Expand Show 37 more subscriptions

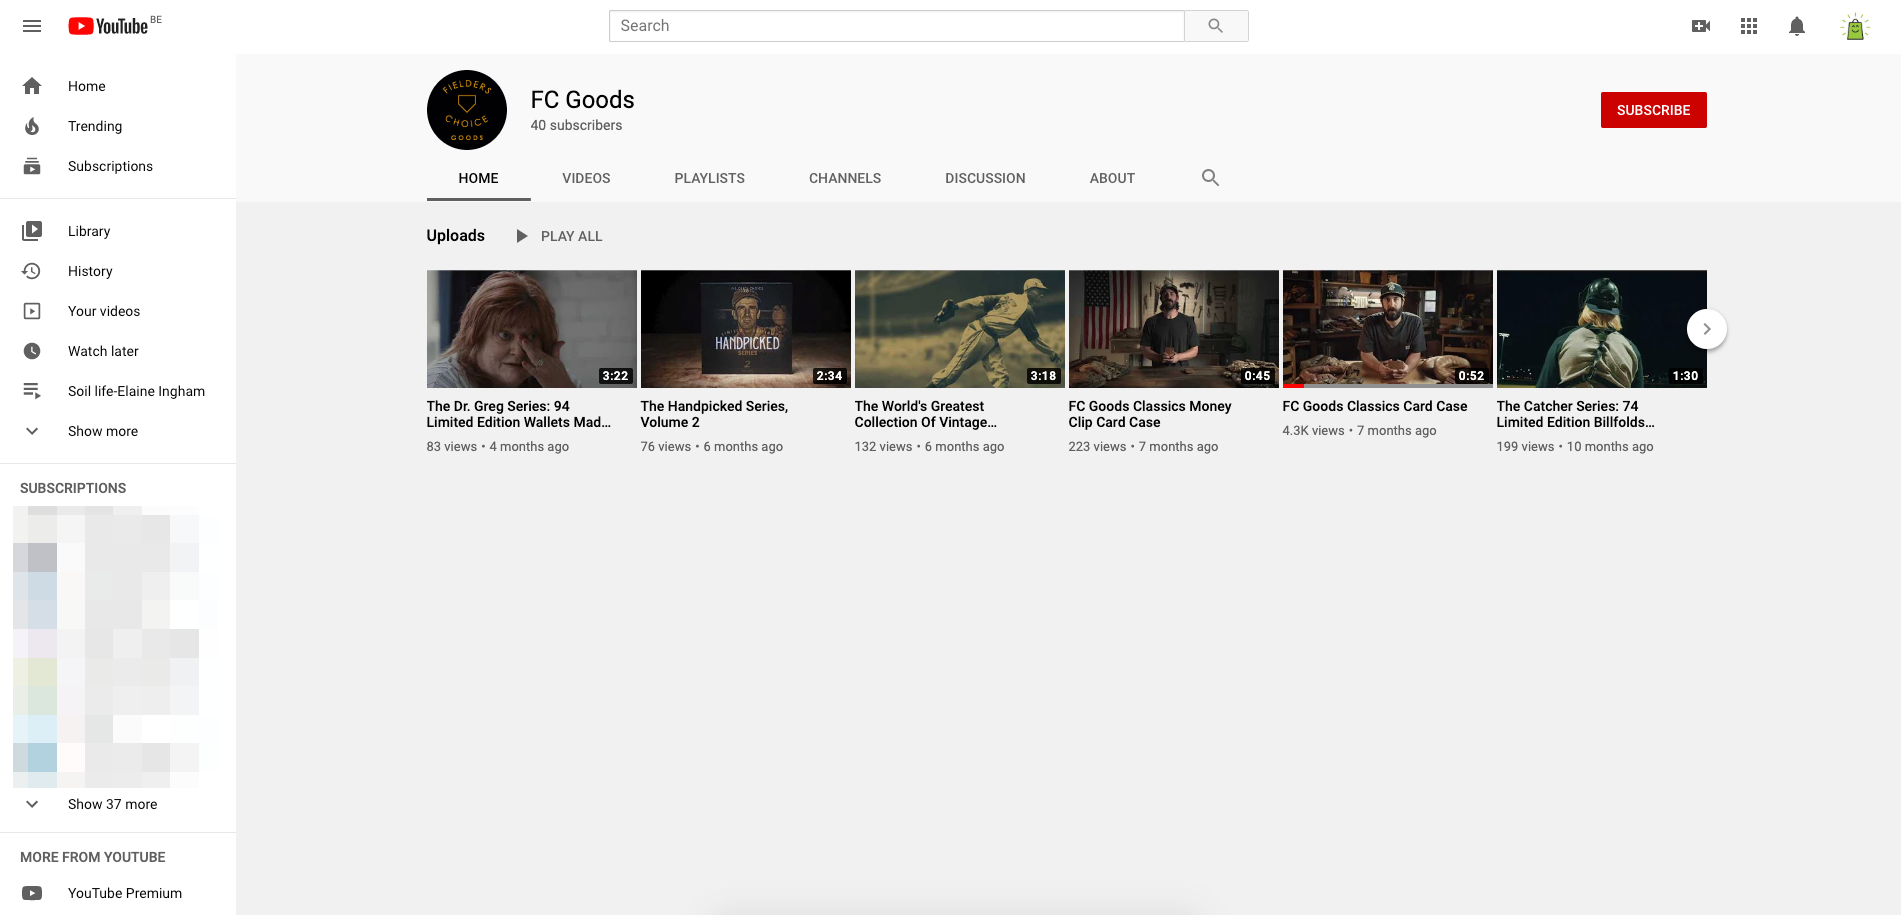[x=118, y=804]
